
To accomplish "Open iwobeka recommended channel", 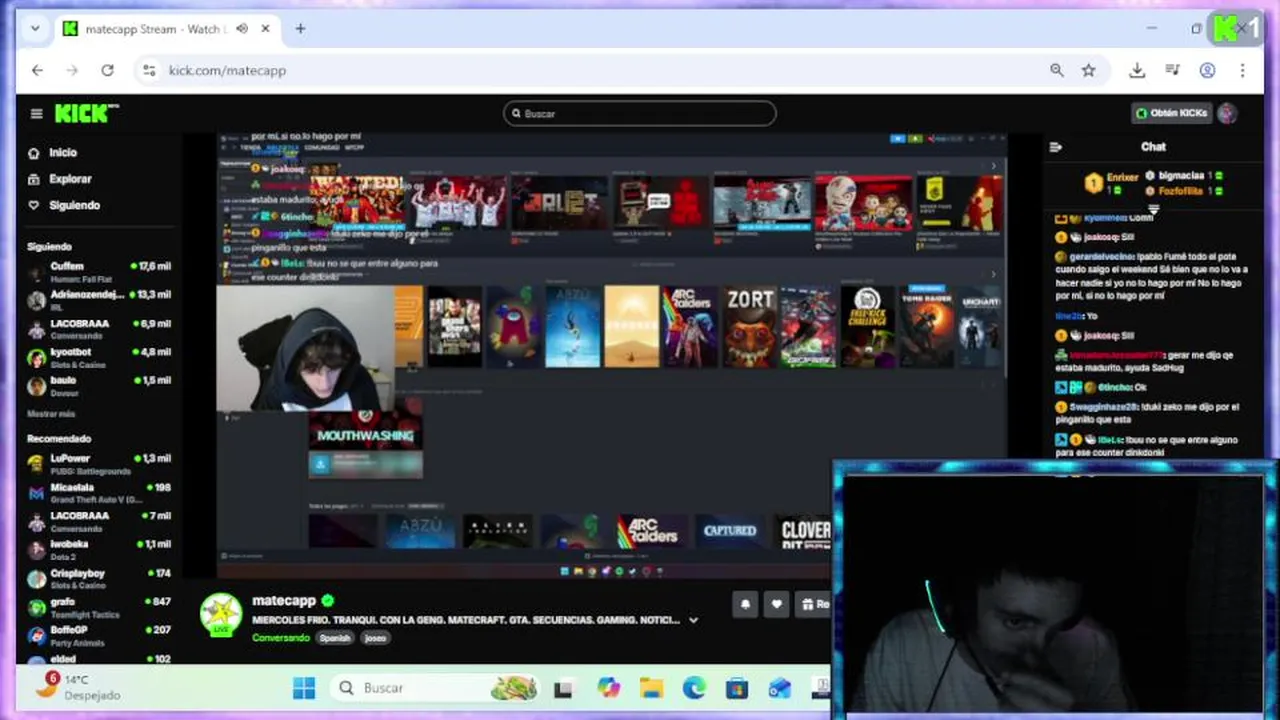I will [x=99, y=549].
